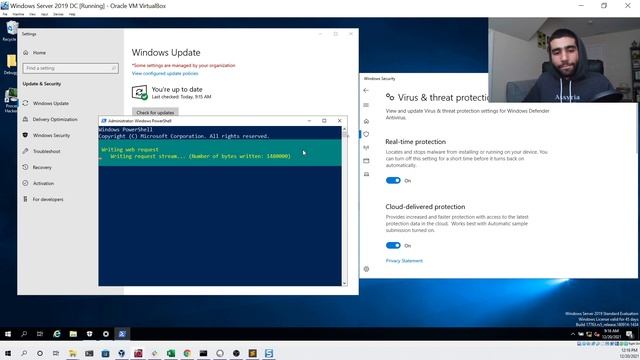
Task: Launch Internet Explorer from guest taskbar
Action: pyautogui.click(x=57, y=334)
